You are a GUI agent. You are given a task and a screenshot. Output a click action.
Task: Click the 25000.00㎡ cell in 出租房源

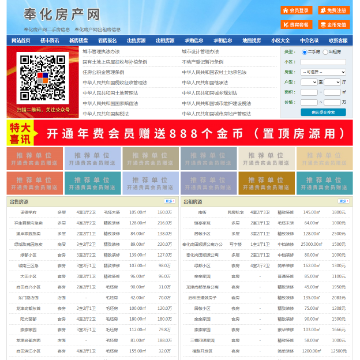click(311, 244)
